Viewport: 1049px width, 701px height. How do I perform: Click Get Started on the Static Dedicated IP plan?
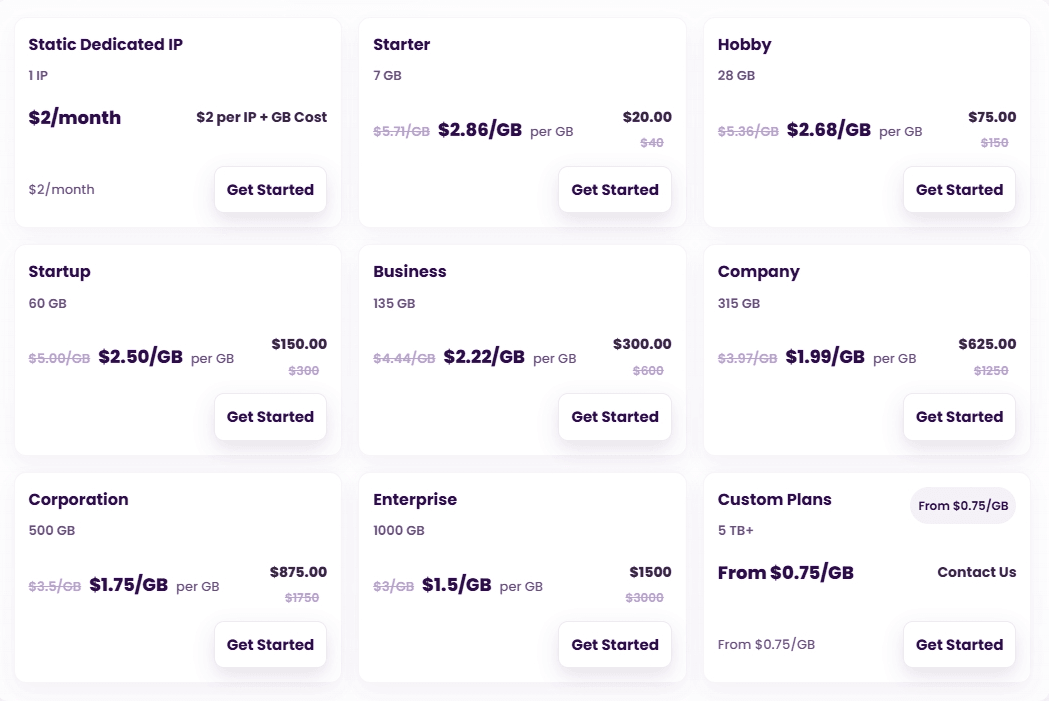click(270, 189)
